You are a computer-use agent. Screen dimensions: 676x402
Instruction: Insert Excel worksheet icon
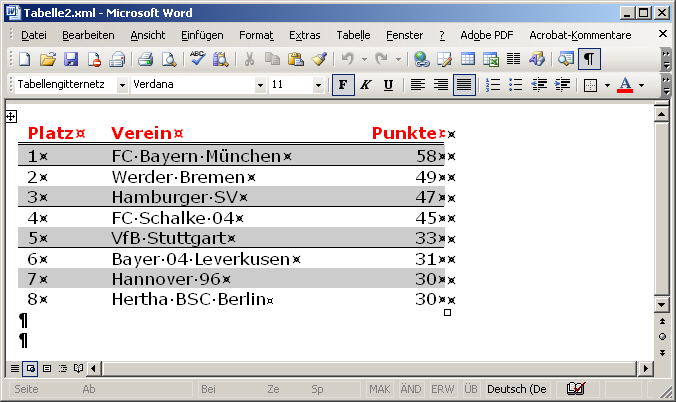pyautogui.click(x=491, y=59)
